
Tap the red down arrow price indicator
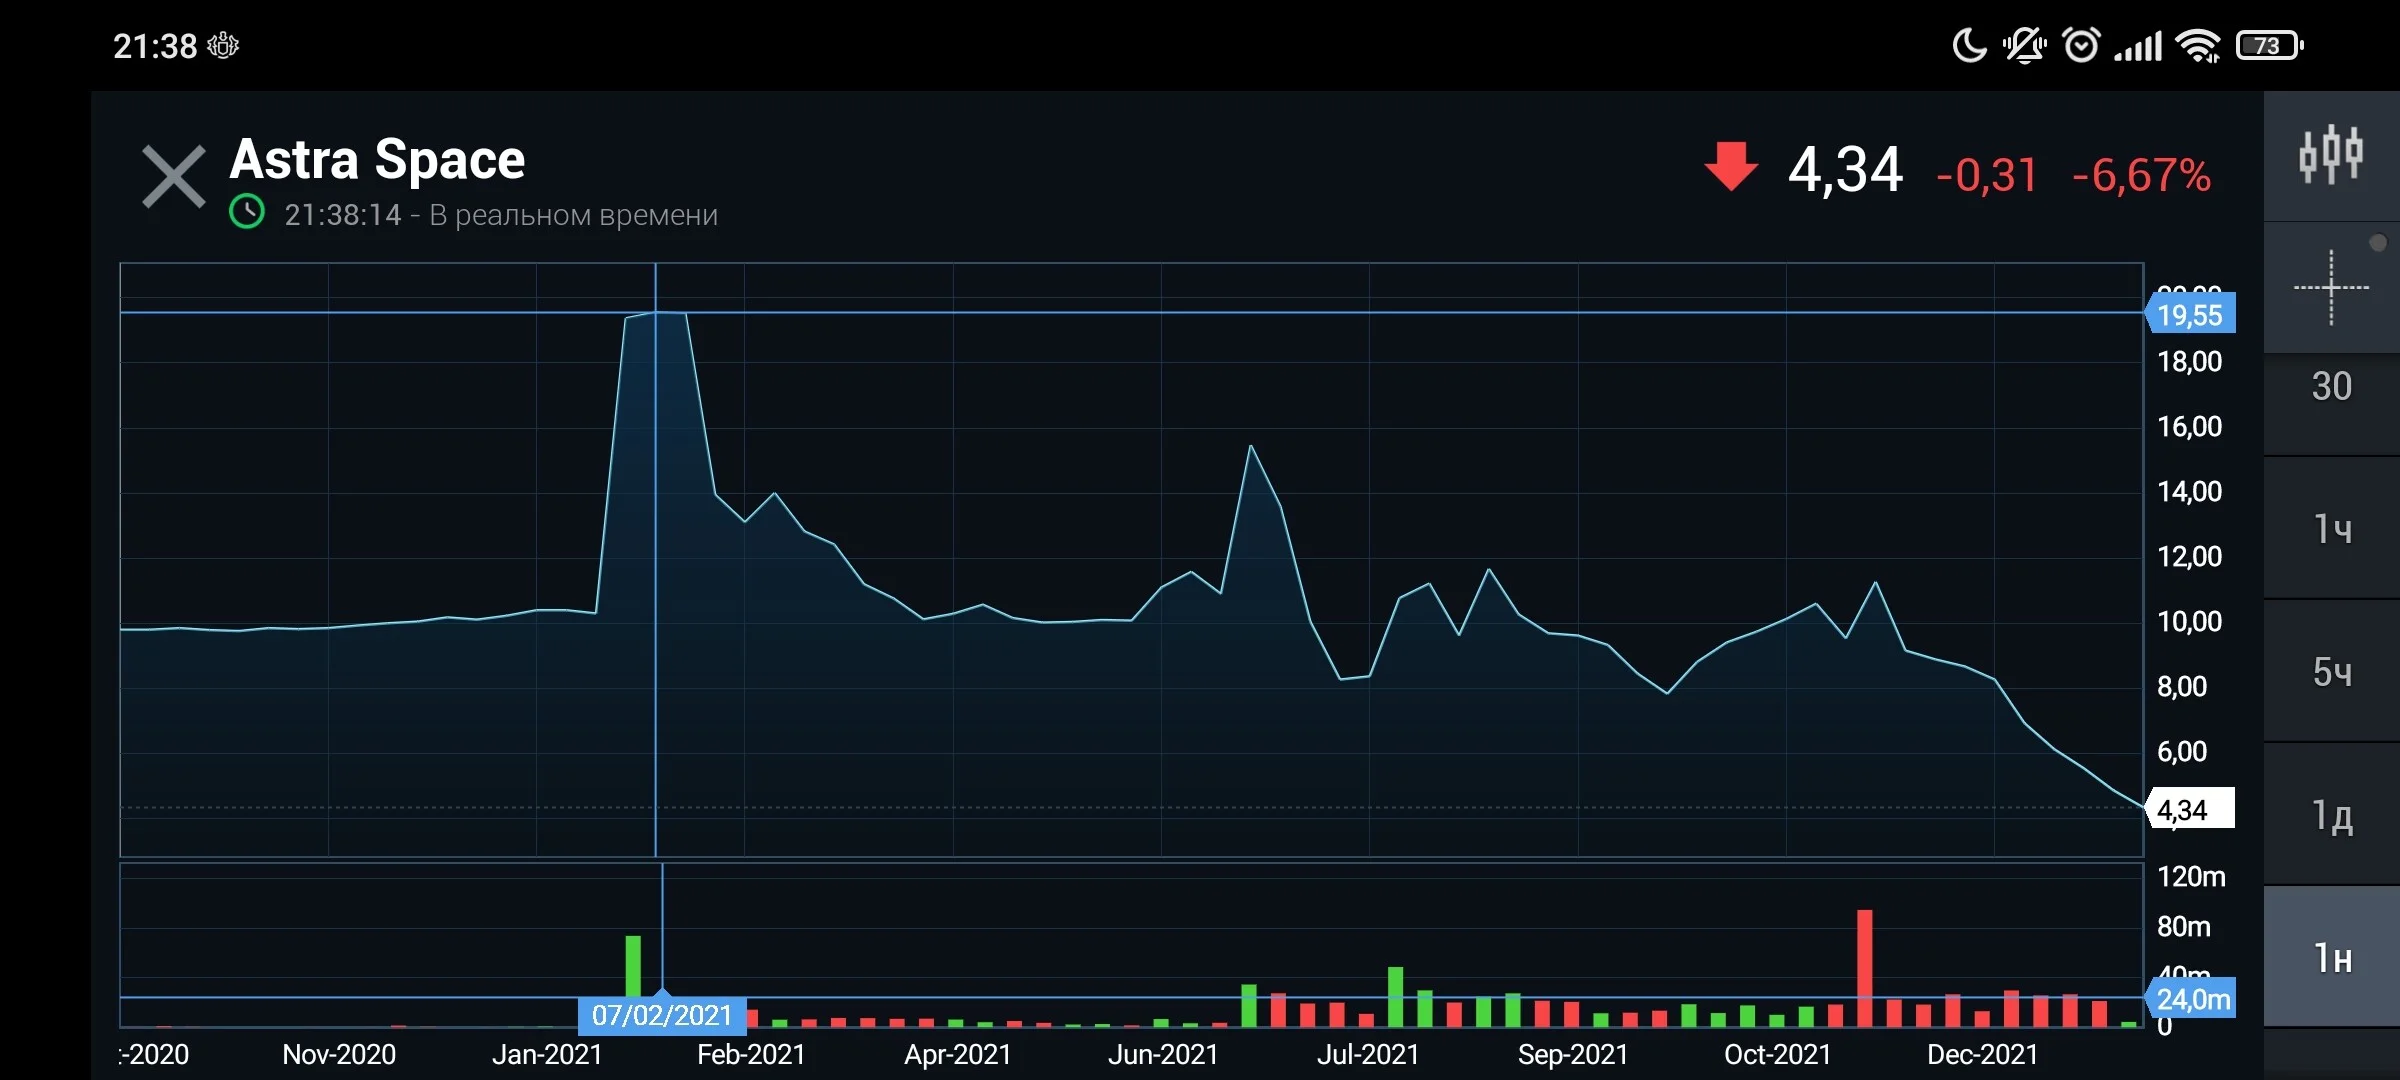(x=1731, y=166)
